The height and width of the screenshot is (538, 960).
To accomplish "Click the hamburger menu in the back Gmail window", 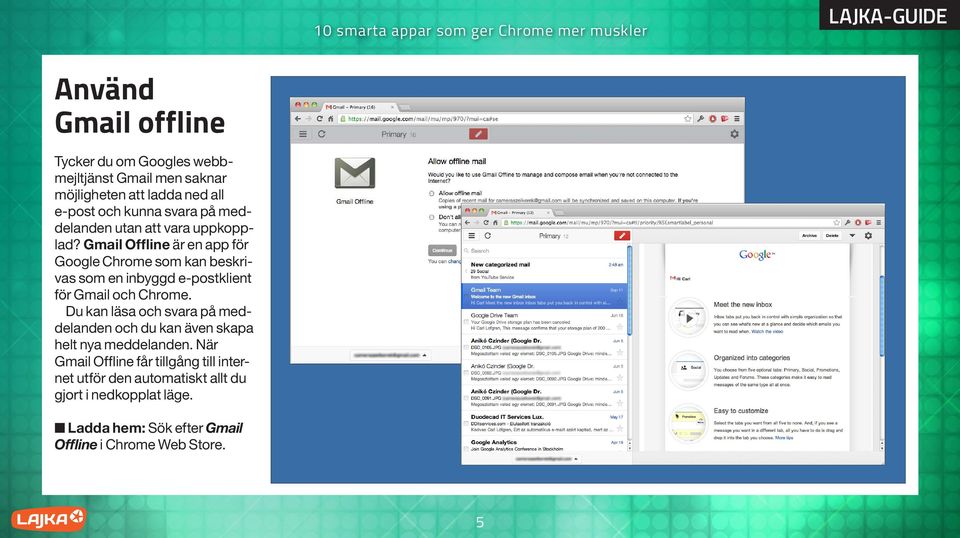I will (x=302, y=134).
